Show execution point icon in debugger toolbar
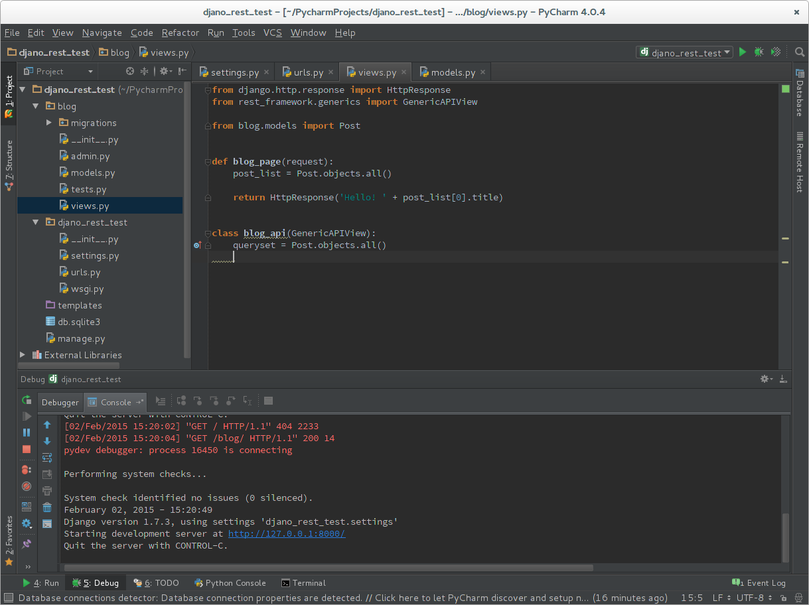809x605 pixels. point(160,401)
